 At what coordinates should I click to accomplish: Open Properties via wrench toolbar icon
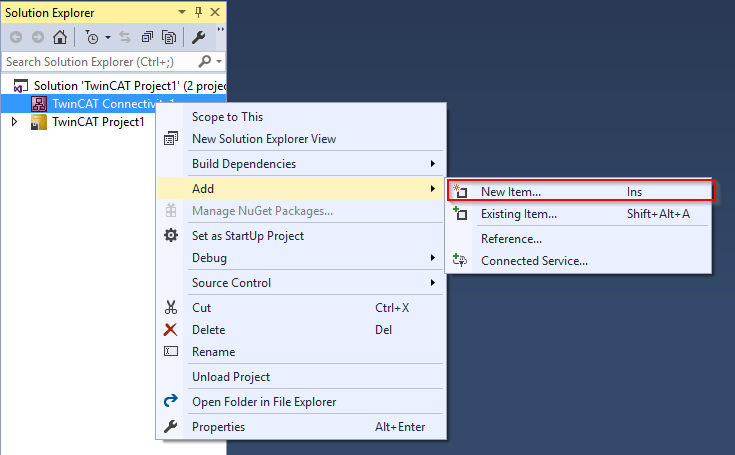pyautogui.click(x=198, y=37)
